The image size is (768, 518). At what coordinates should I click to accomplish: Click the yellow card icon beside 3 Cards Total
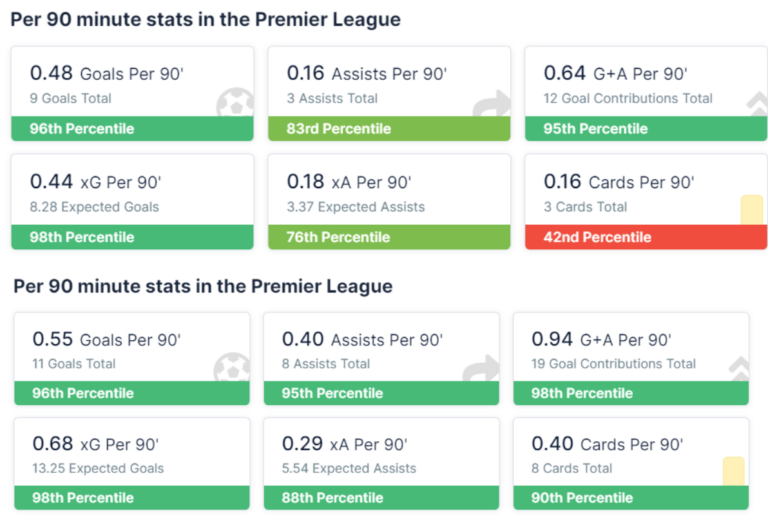pyautogui.click(x=751, y=210)
